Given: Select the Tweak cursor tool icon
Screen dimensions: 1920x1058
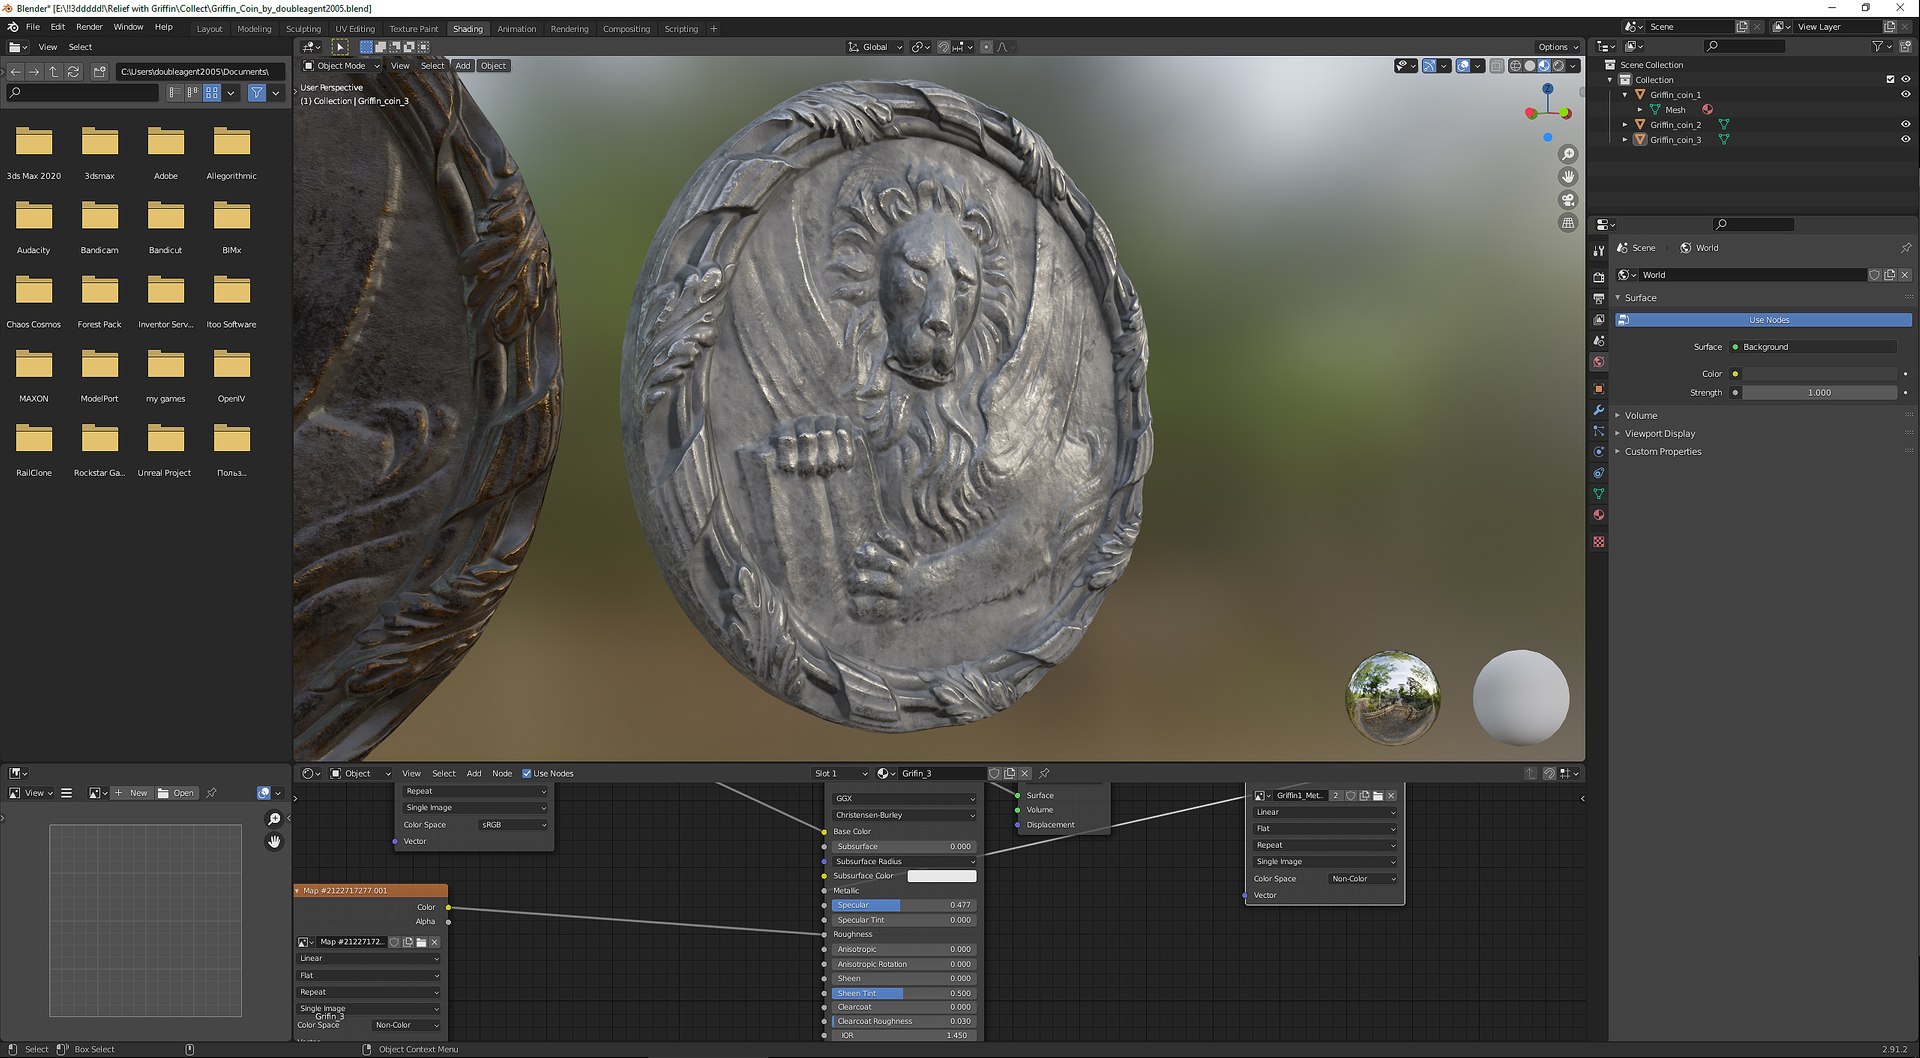Looking at the screenshot, I should [340, 47].
